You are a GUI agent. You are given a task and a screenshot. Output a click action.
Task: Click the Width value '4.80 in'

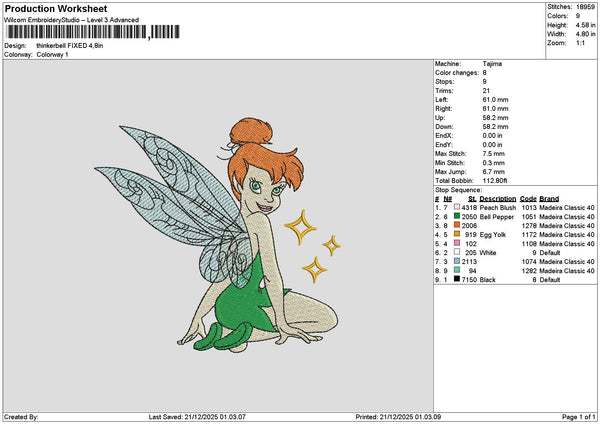(585, 34)
